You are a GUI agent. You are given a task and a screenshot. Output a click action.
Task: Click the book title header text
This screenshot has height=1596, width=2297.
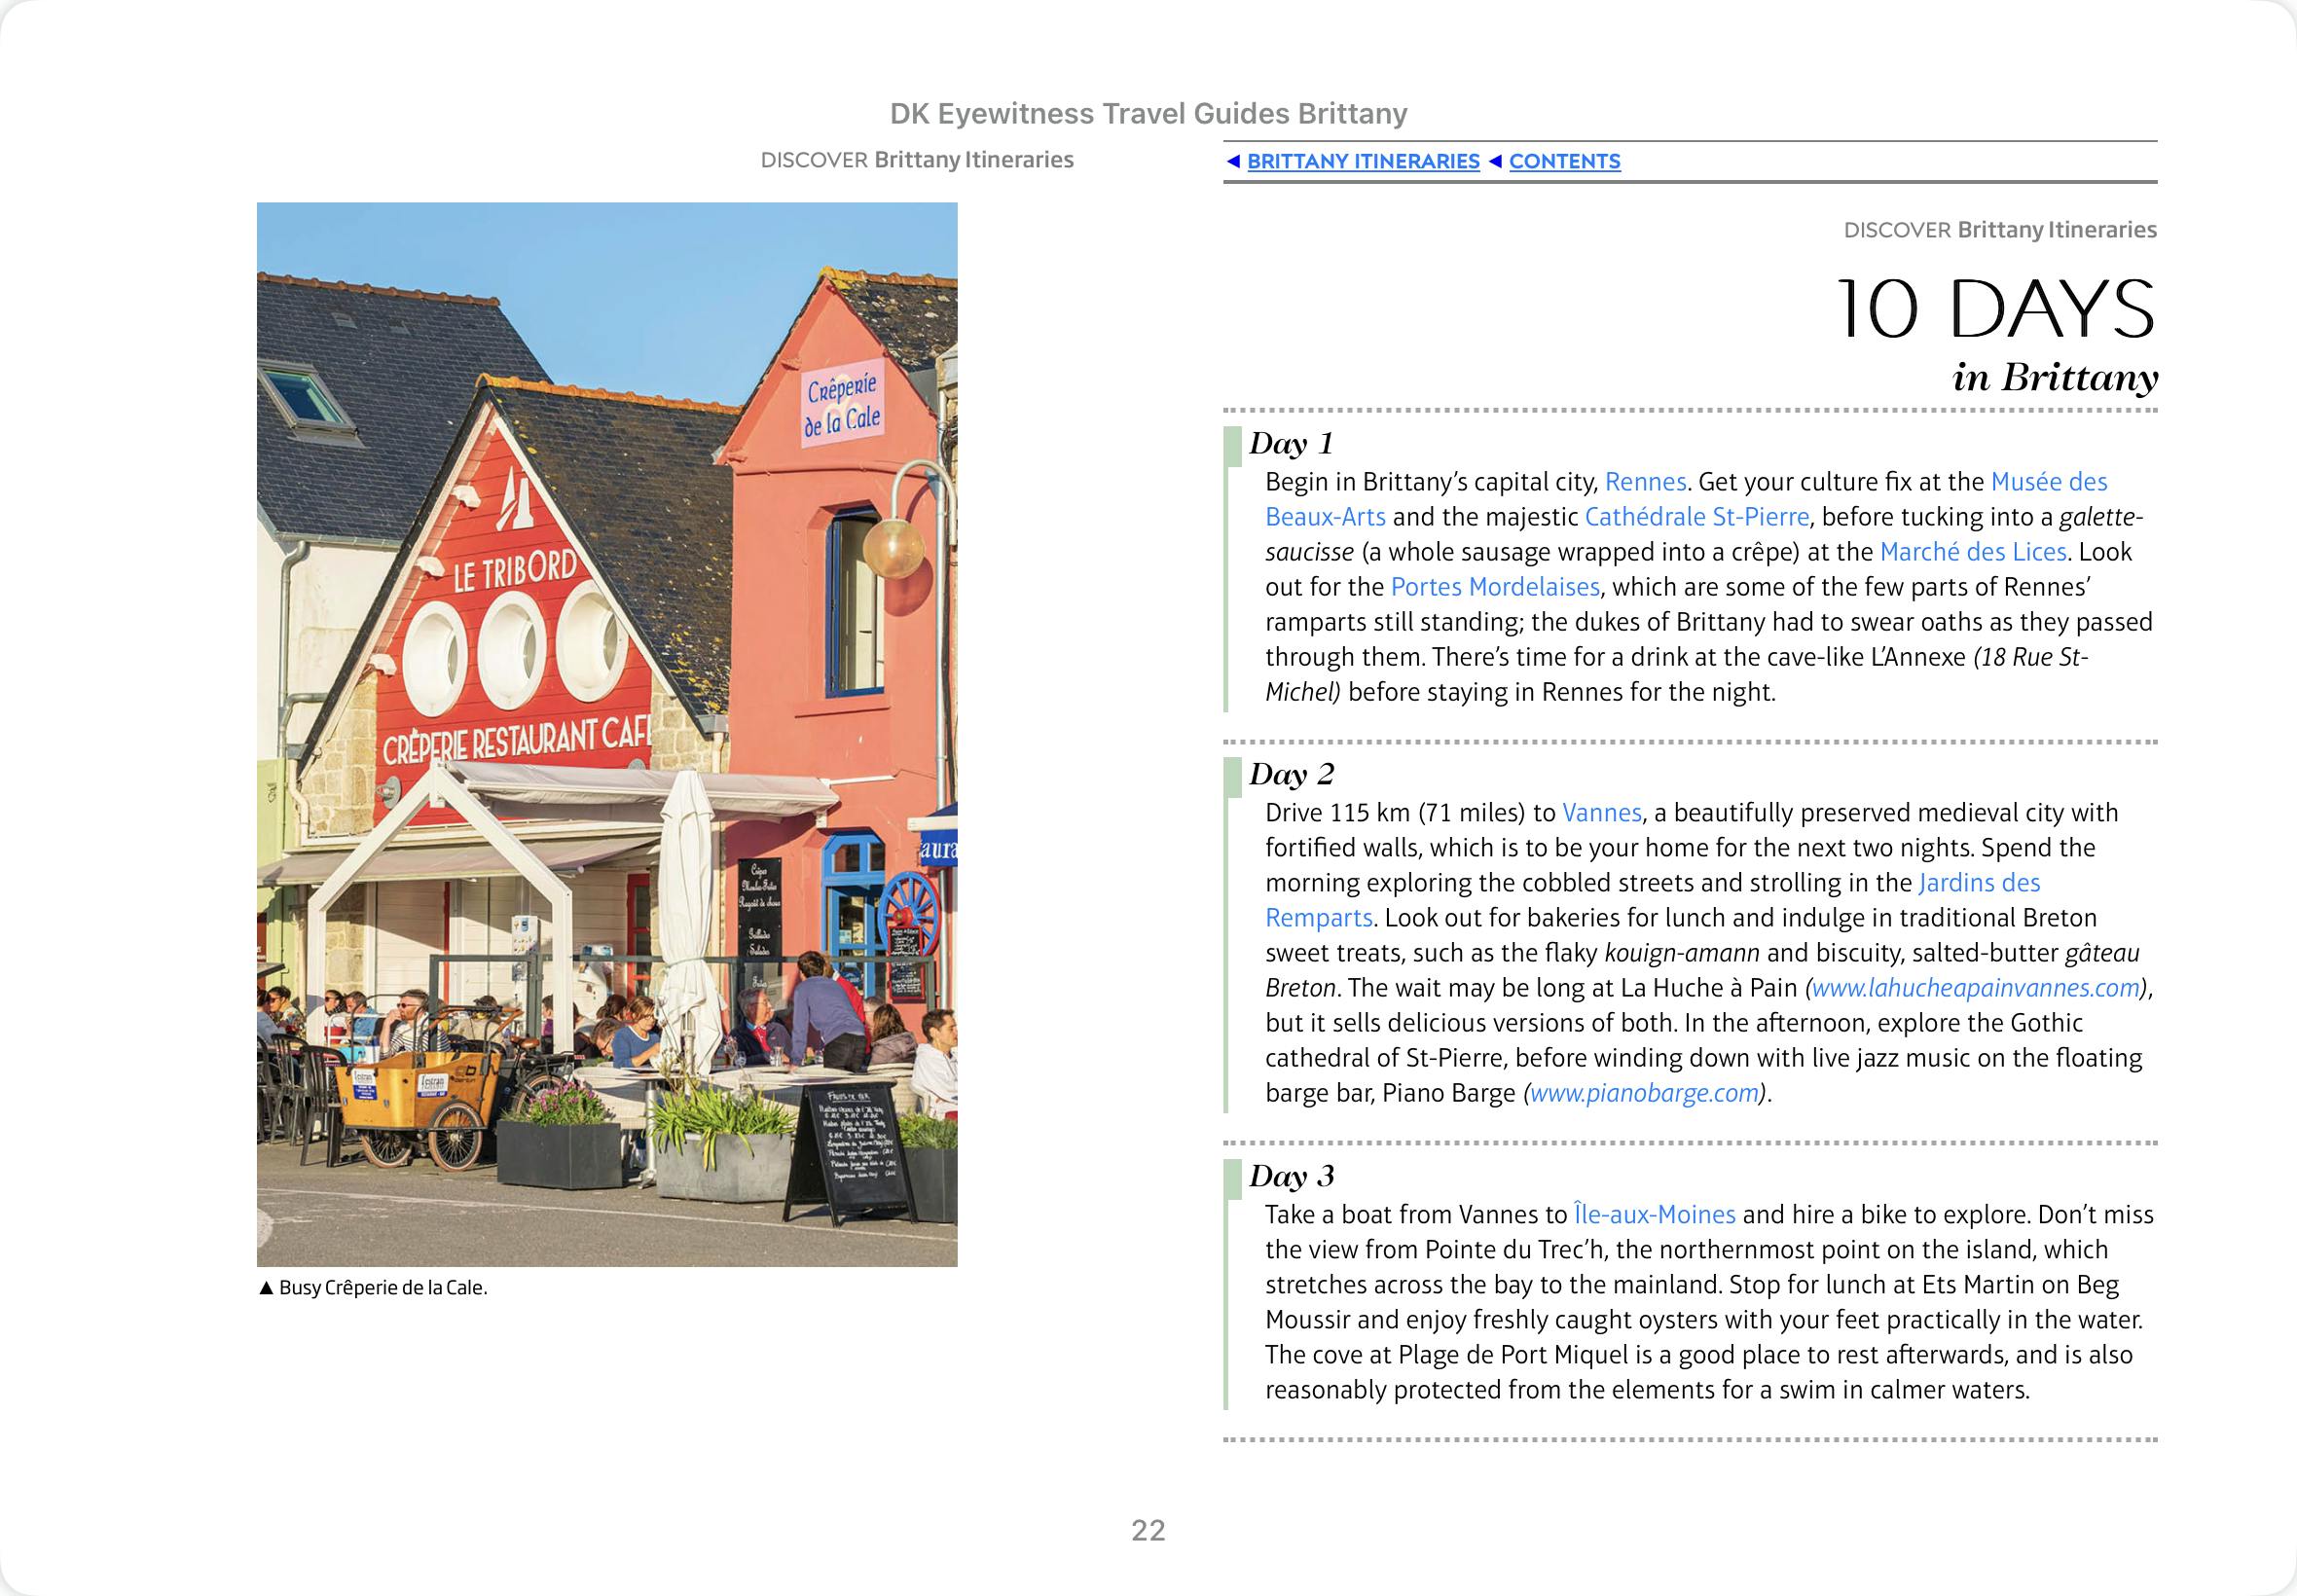coord(1148,114)
